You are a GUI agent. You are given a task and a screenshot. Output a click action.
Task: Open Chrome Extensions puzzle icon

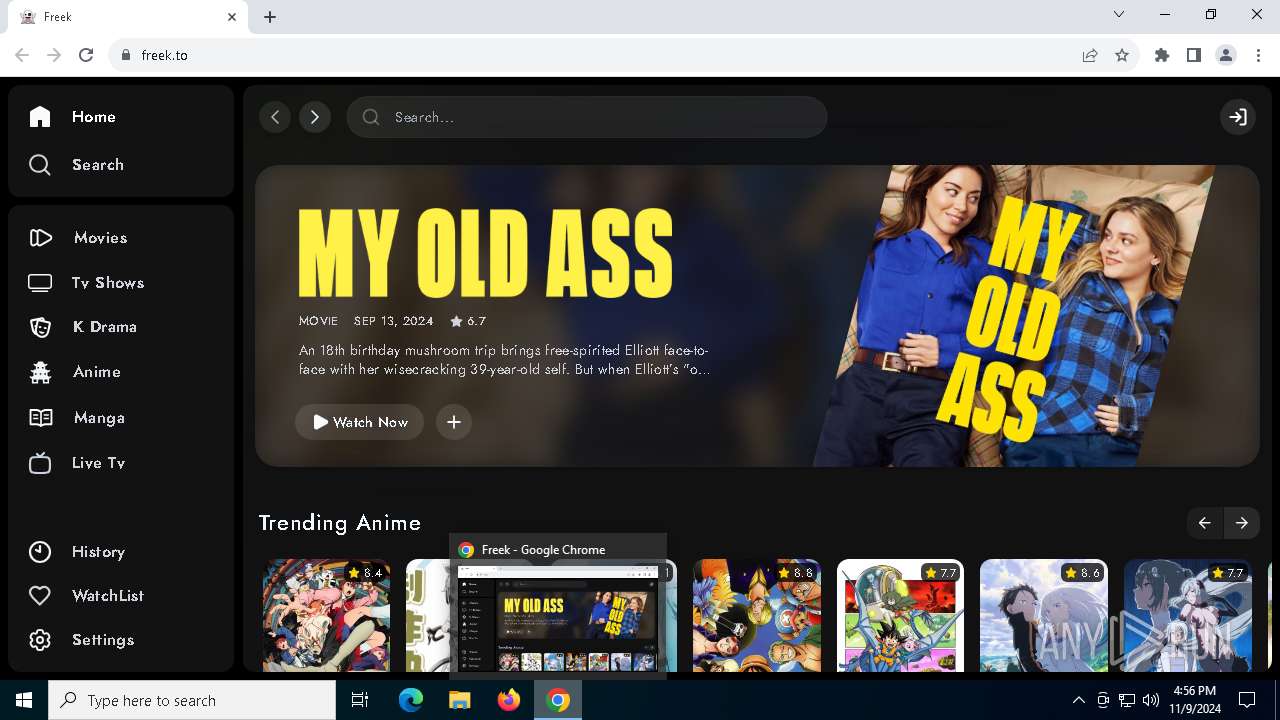click(1162, 55)
